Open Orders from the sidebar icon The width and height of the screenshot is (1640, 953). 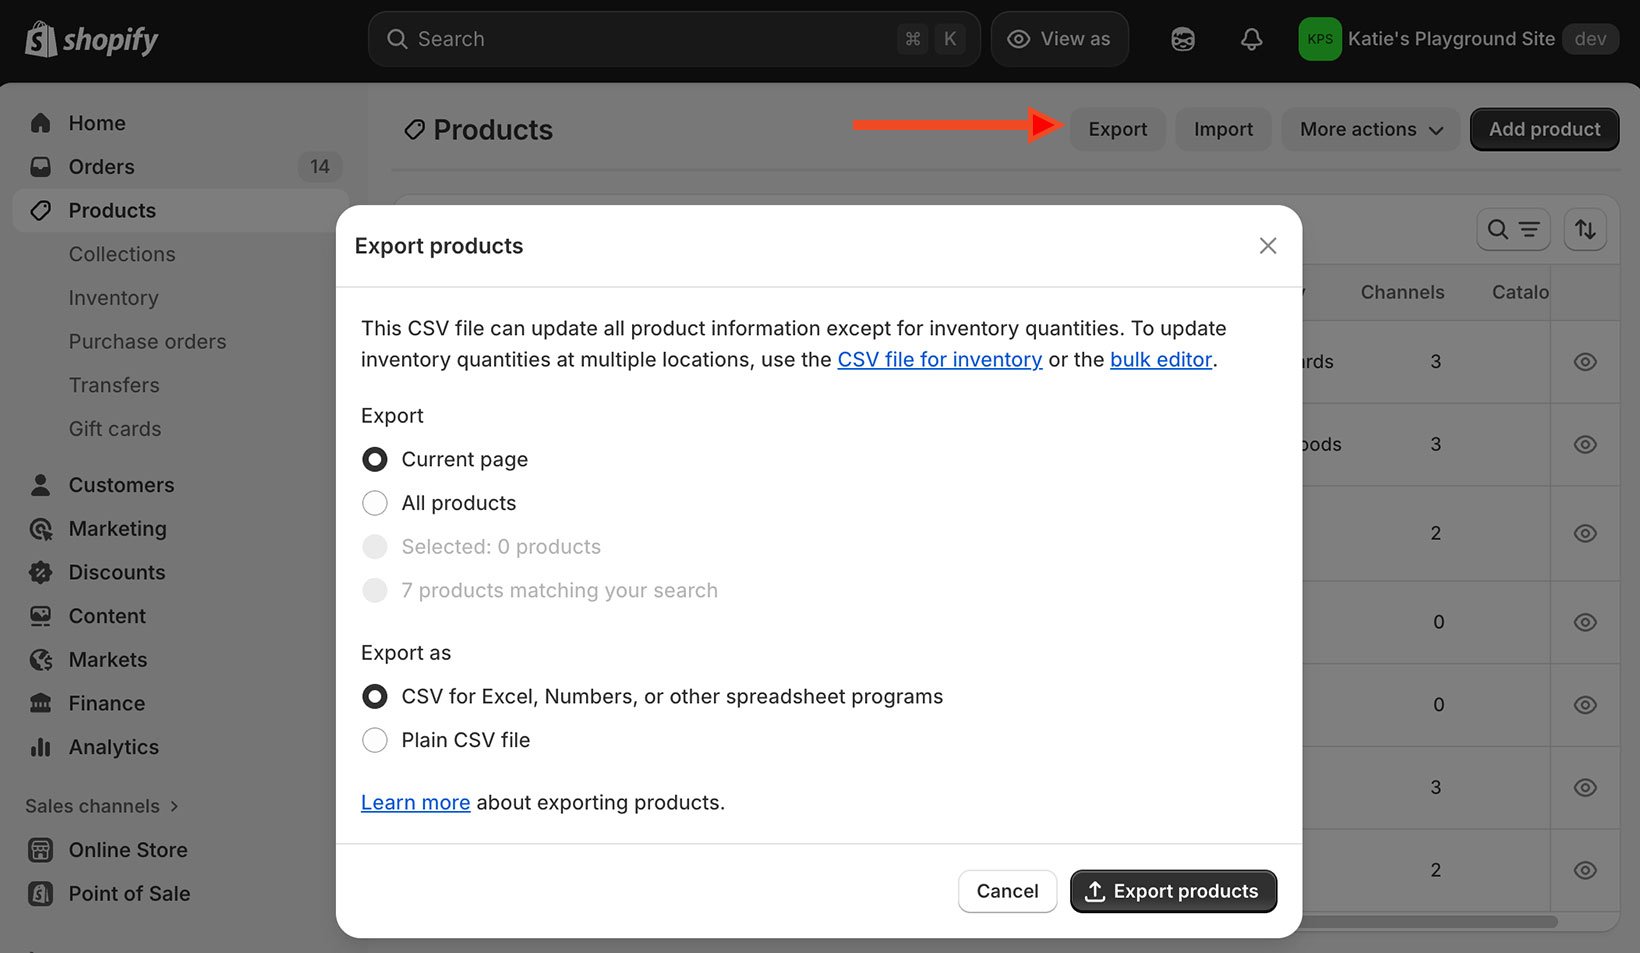pos(40,166)
